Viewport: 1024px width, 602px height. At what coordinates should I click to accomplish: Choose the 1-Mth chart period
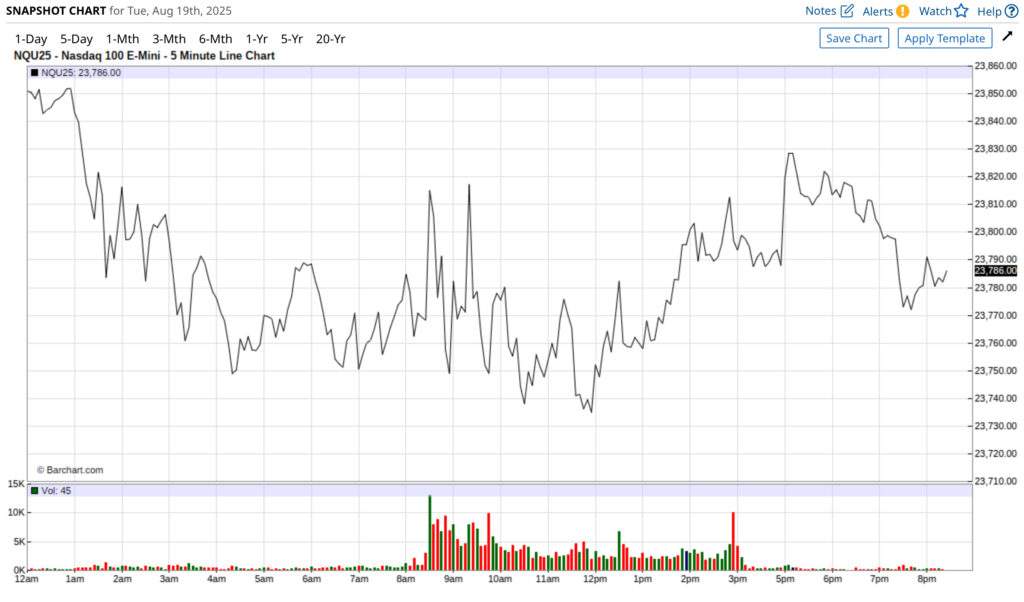pyautogui.click(x=123, y=39)
